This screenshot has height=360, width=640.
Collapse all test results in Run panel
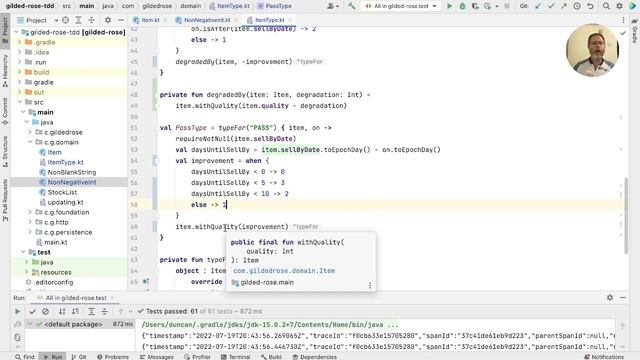tap(104, 311)
